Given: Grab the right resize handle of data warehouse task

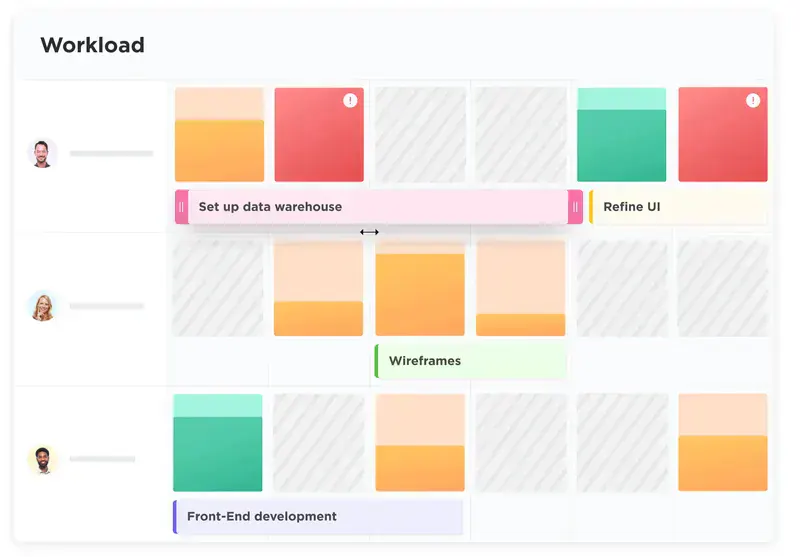Looking at the screenshot, I should pos(575,207).
